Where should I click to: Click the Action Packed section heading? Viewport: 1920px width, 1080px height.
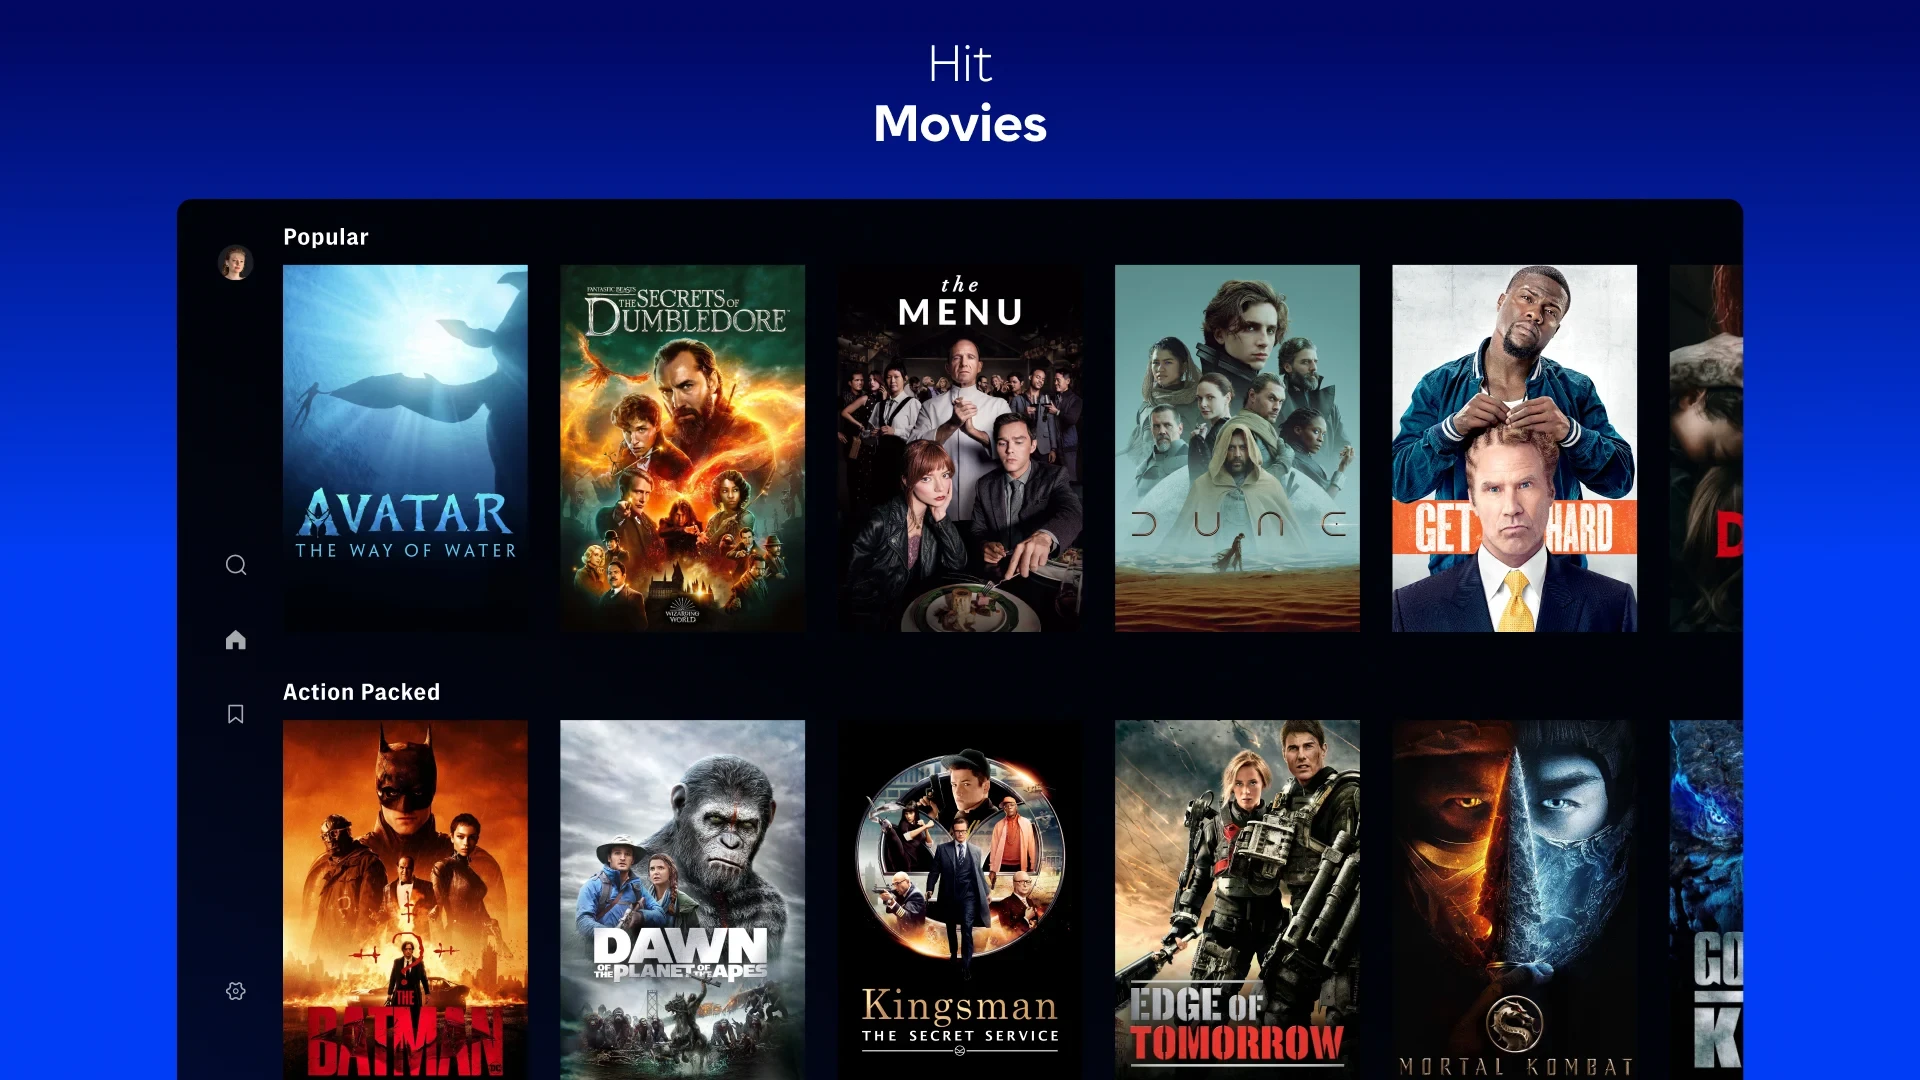(x=361, y=691)
